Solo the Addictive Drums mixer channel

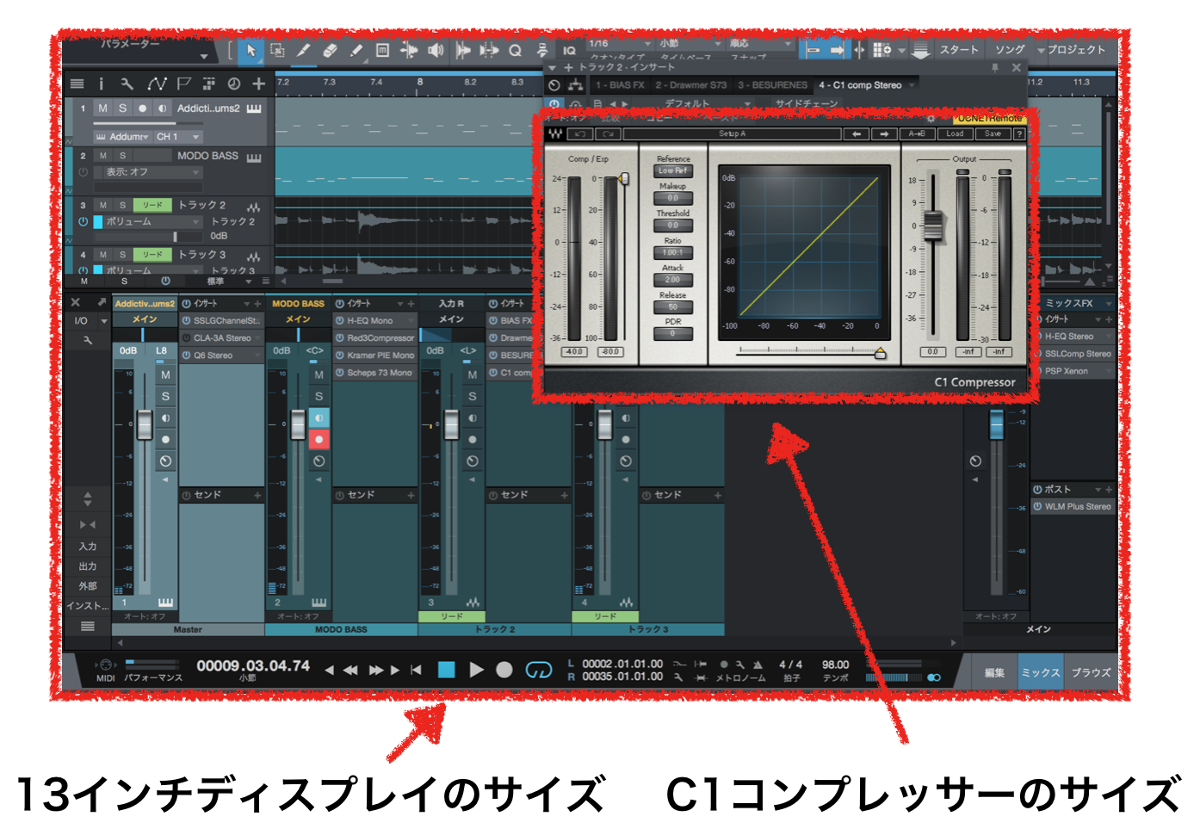pos(165,397)
